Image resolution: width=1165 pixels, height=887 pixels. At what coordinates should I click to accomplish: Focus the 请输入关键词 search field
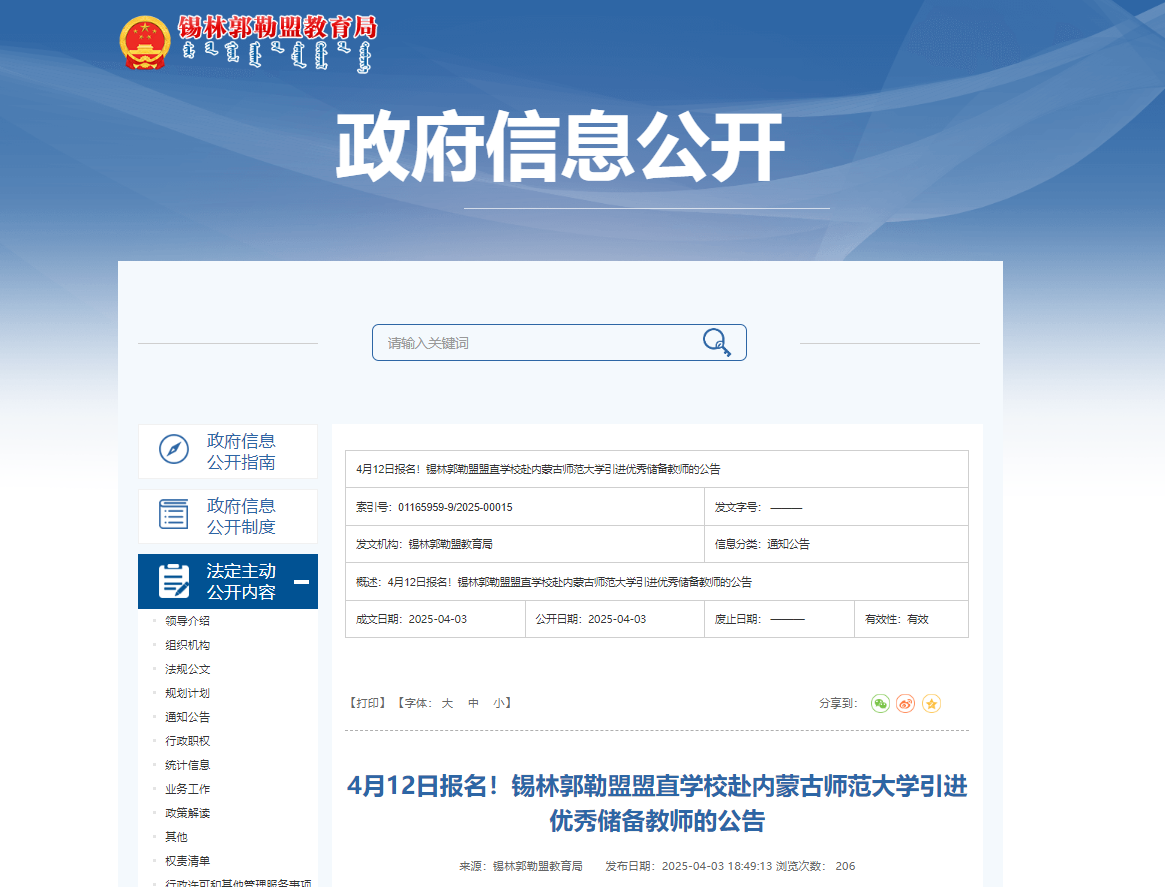pyautogui.click(x=559, y=342)
